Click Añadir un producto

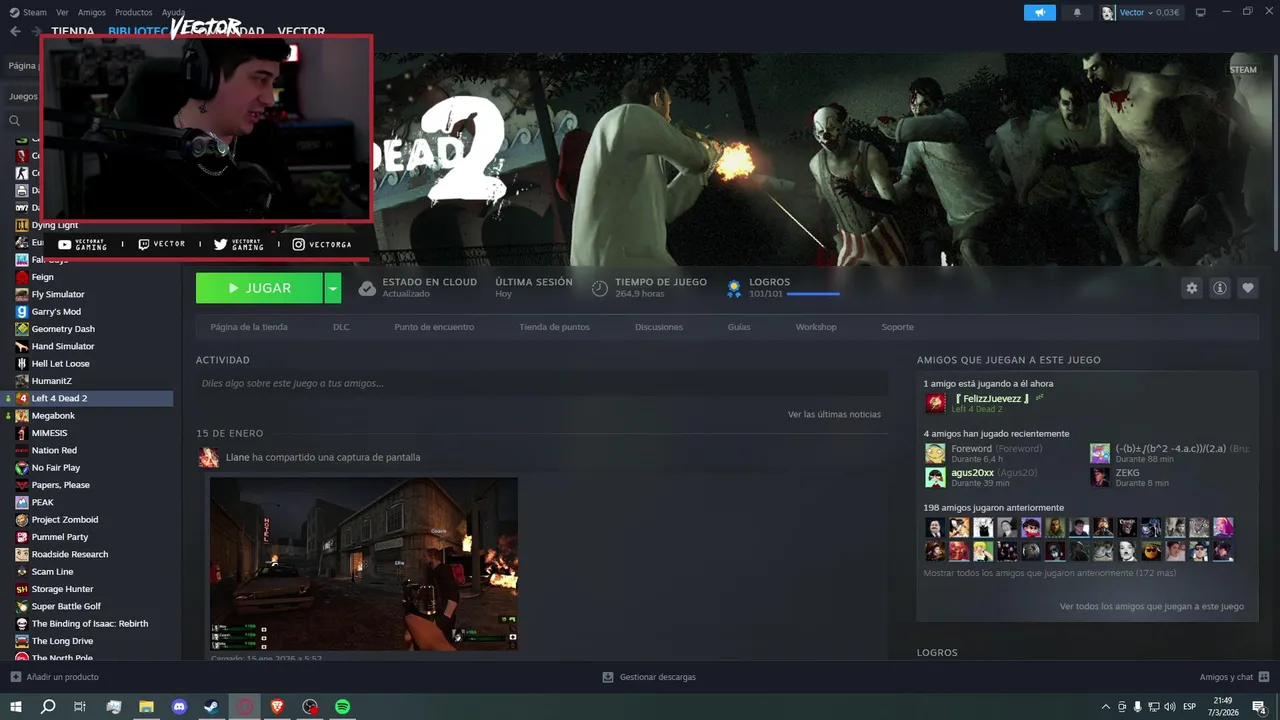(54, 677)
